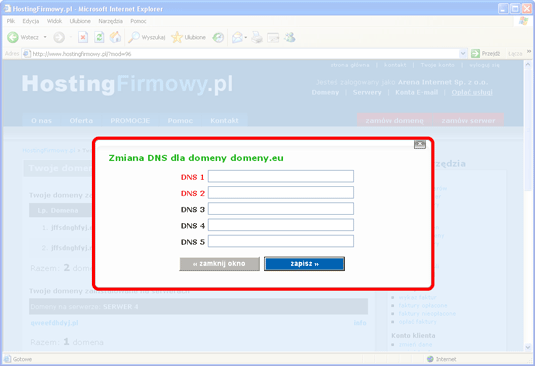Screen dimensions: 535x366
Task: Go to home page icon
Action: (115, 37)
